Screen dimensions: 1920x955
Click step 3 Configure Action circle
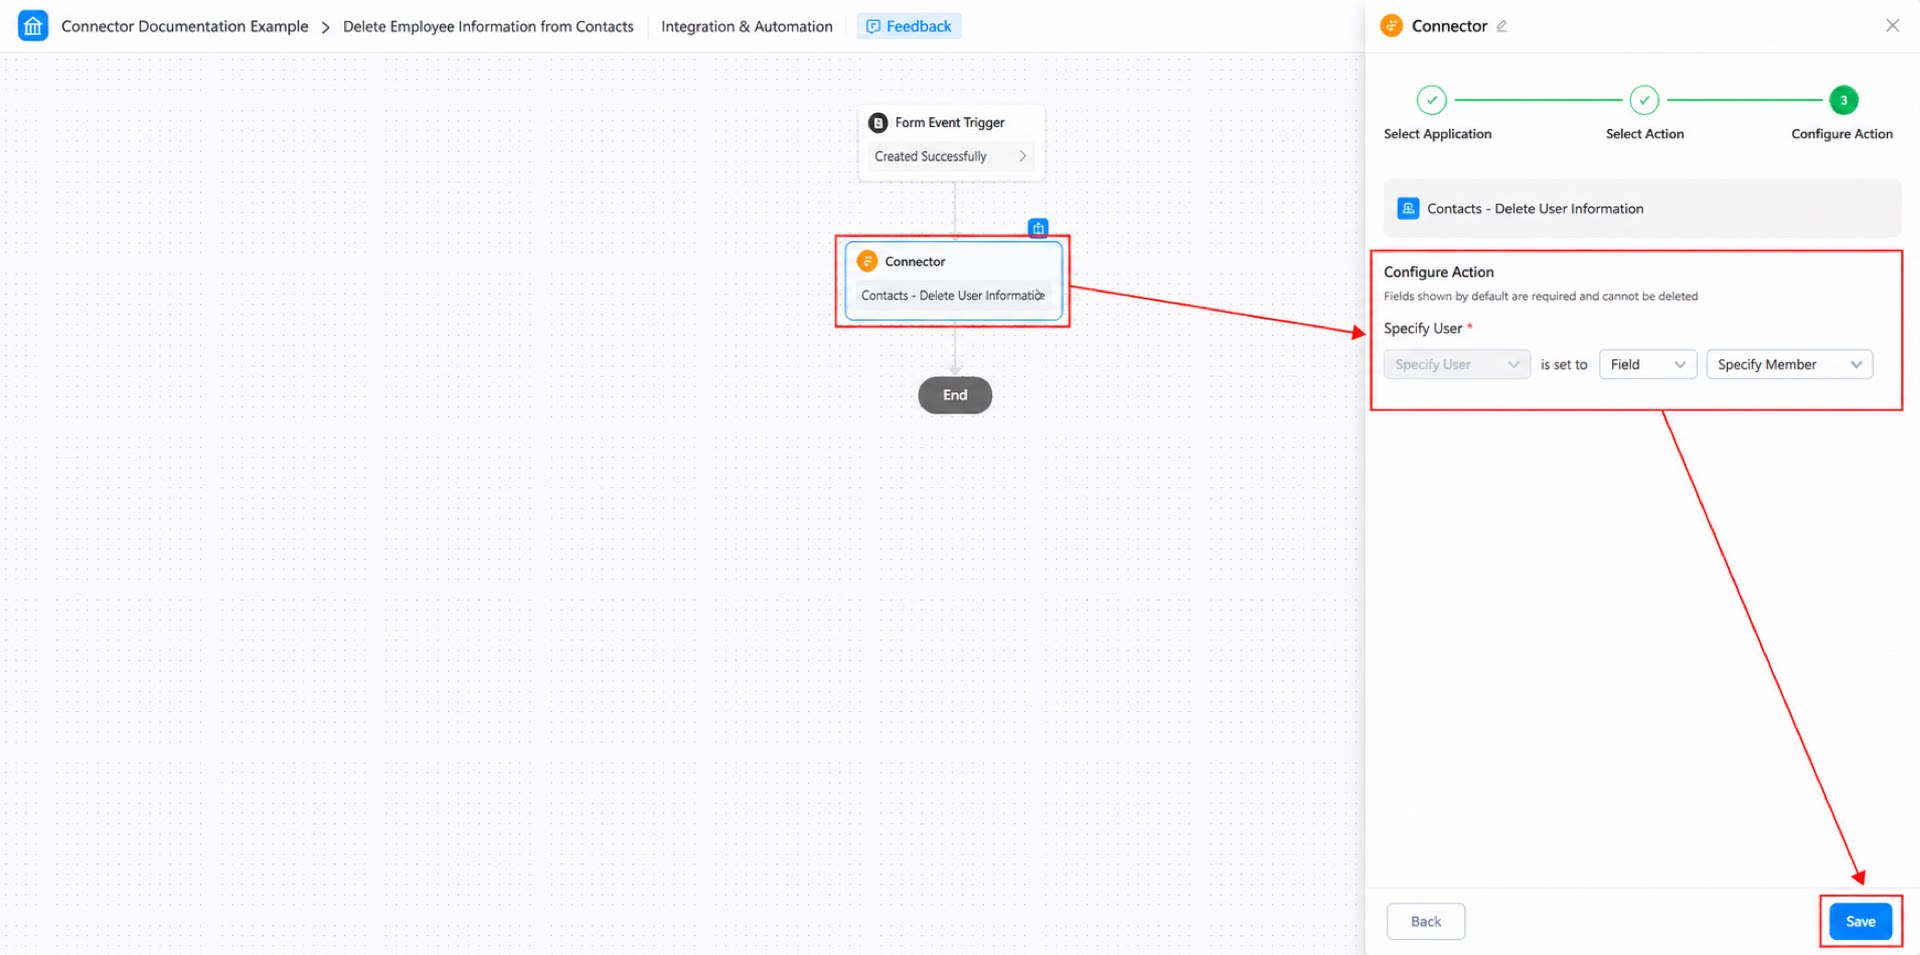click(1843, 100)
